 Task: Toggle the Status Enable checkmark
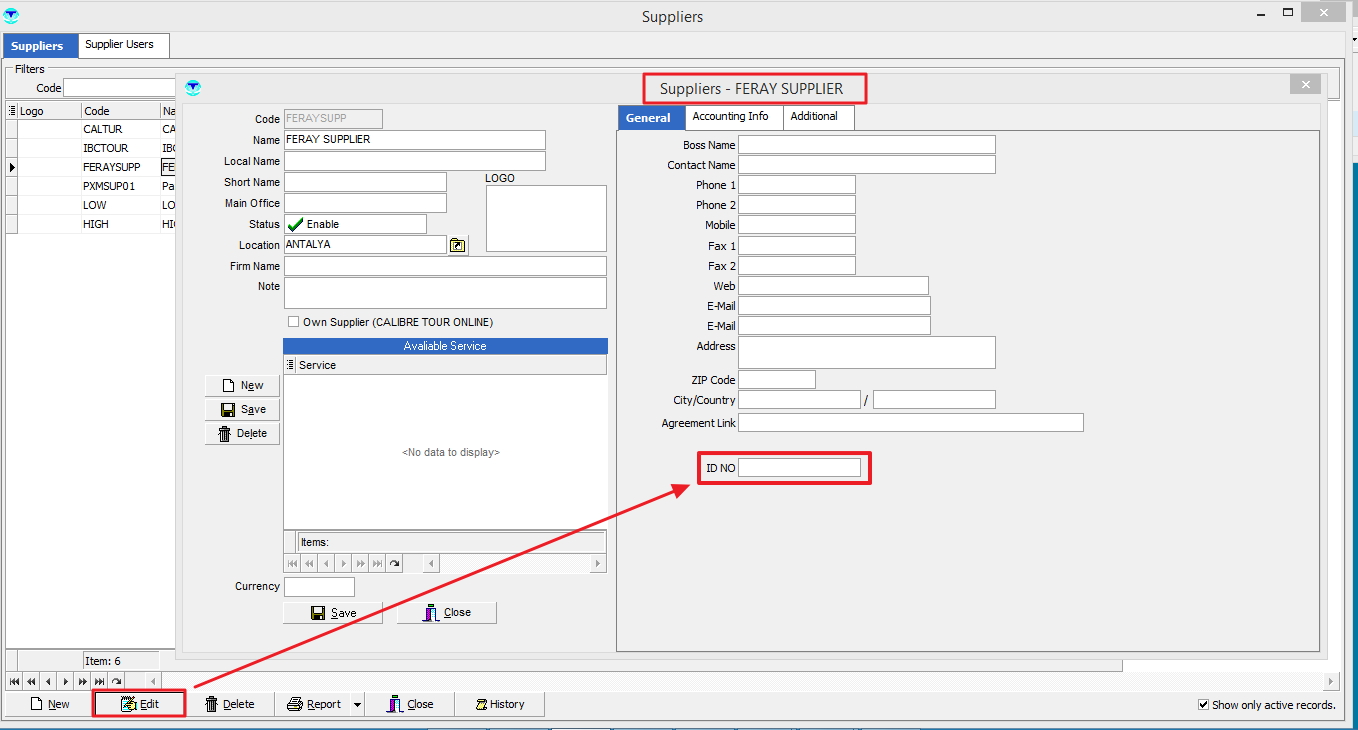(296, 225)
